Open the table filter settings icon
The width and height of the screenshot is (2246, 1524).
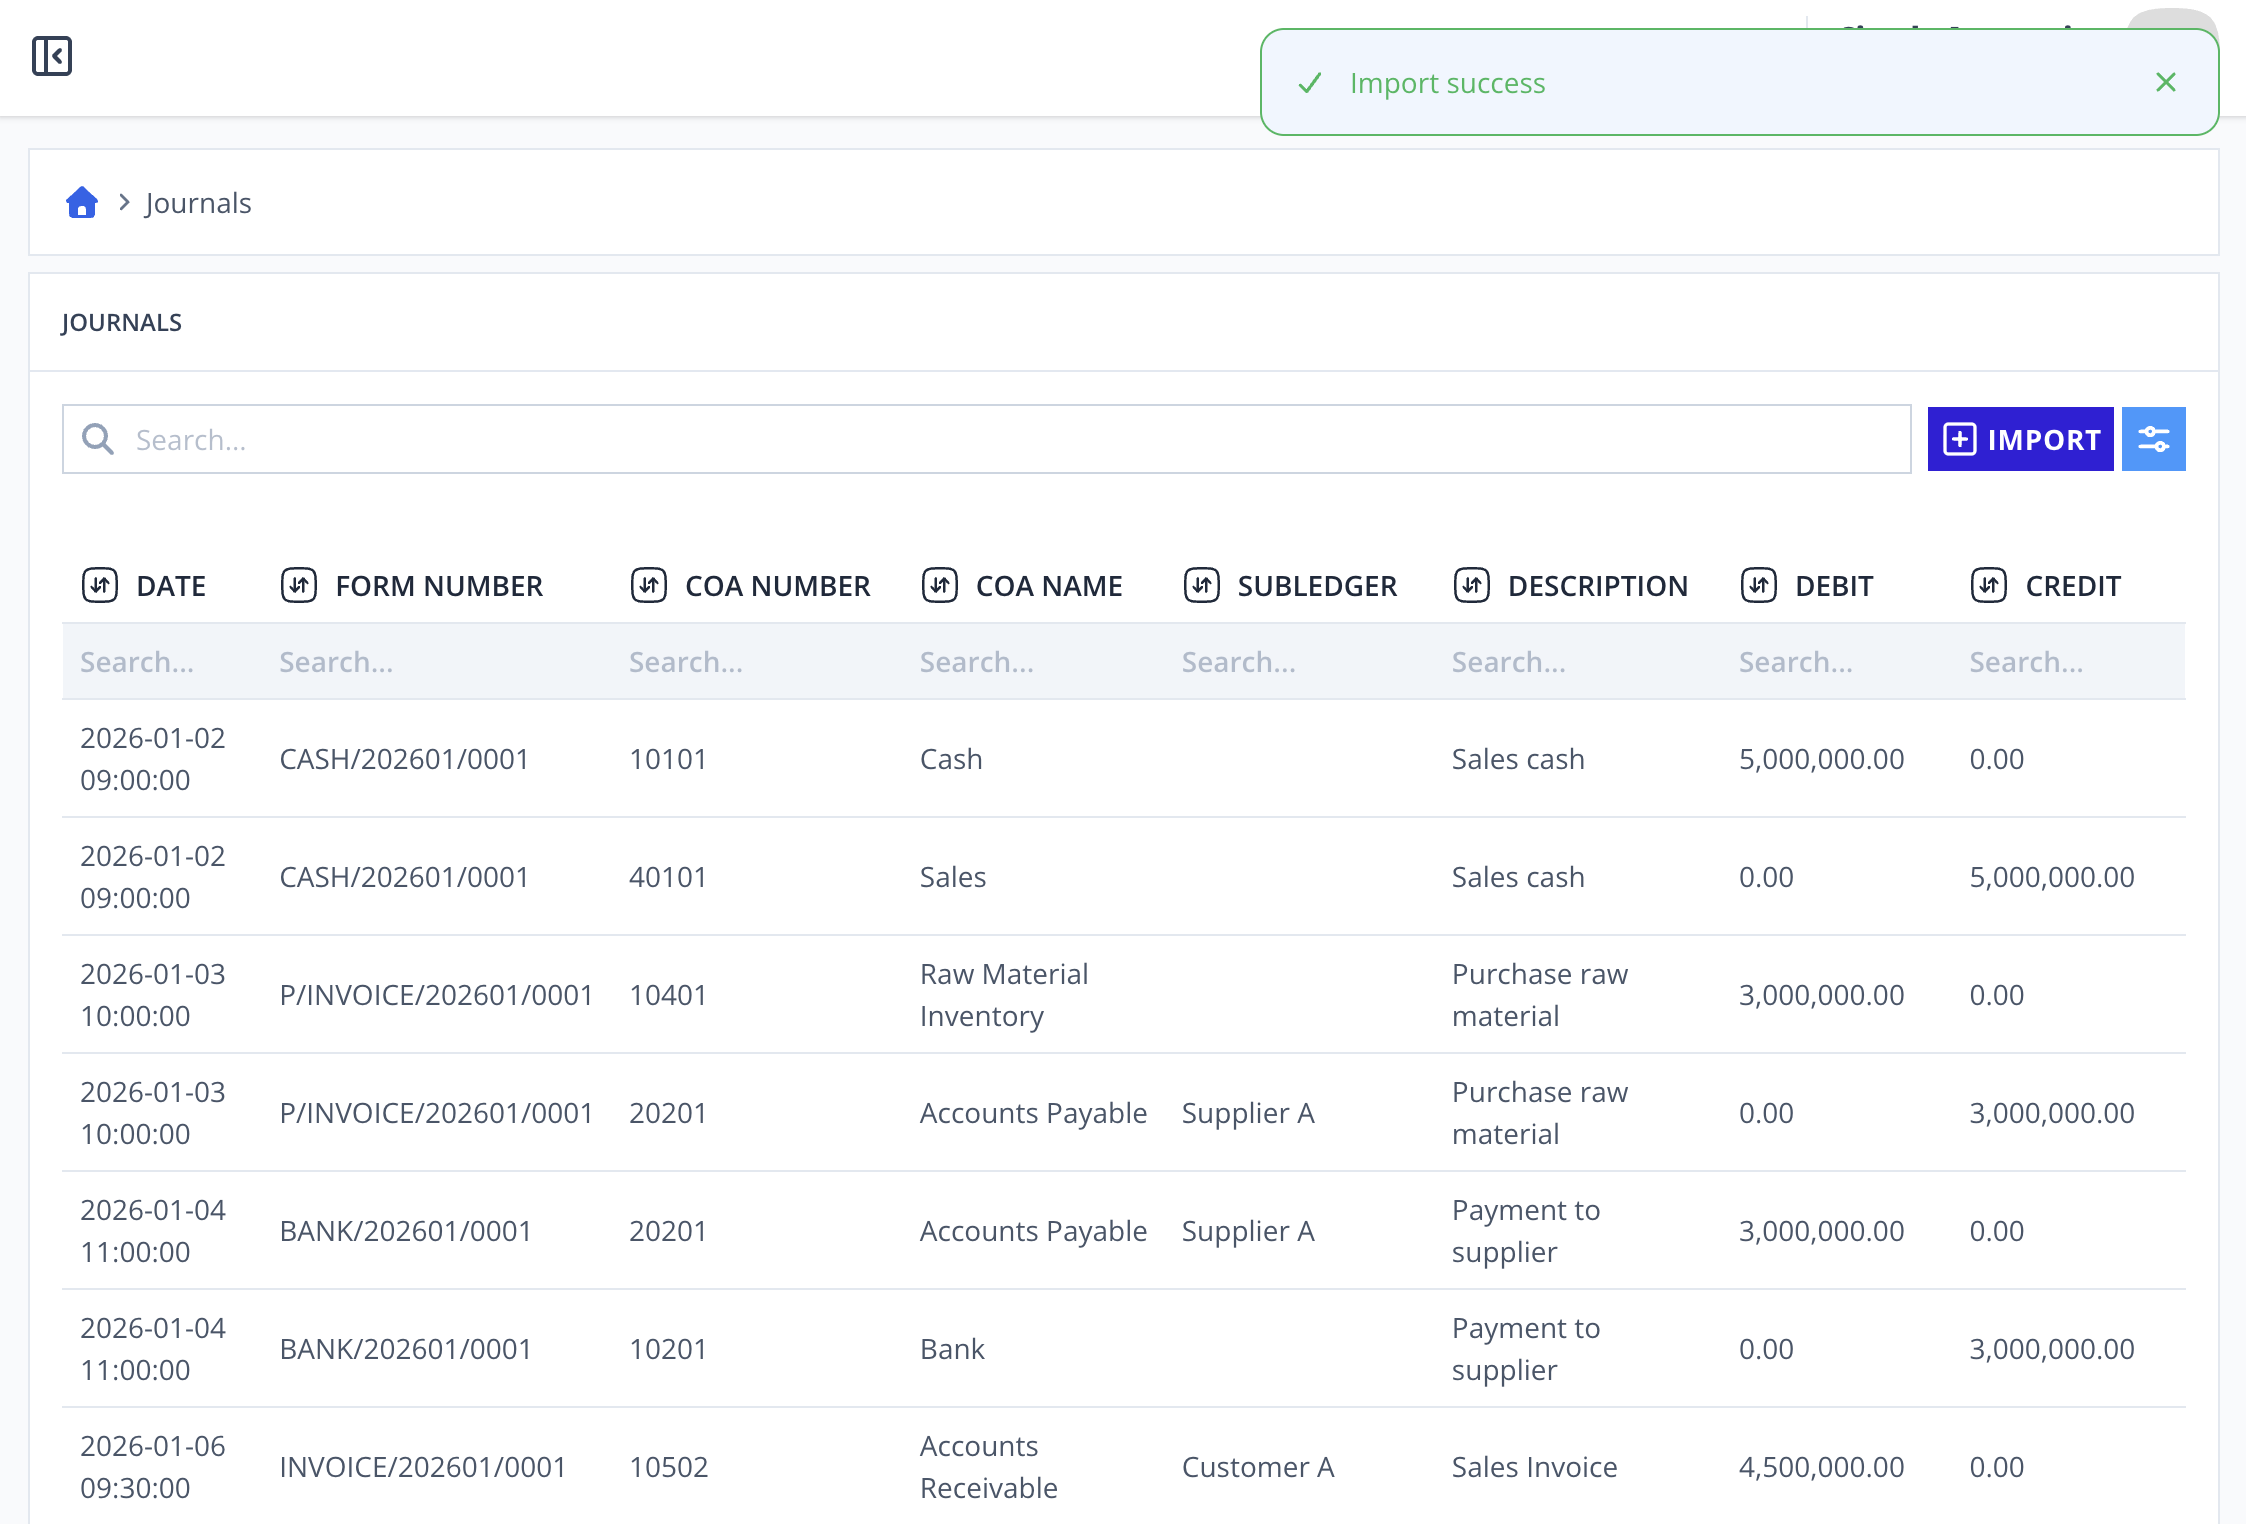pyautogui.click(x=2153, y=439)
